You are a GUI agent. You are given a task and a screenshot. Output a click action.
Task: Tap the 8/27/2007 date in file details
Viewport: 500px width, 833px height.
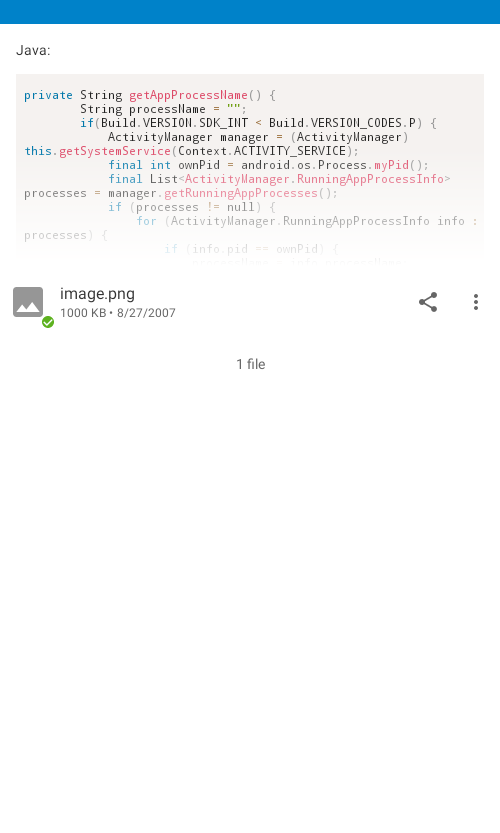click(x=146, y=313)
